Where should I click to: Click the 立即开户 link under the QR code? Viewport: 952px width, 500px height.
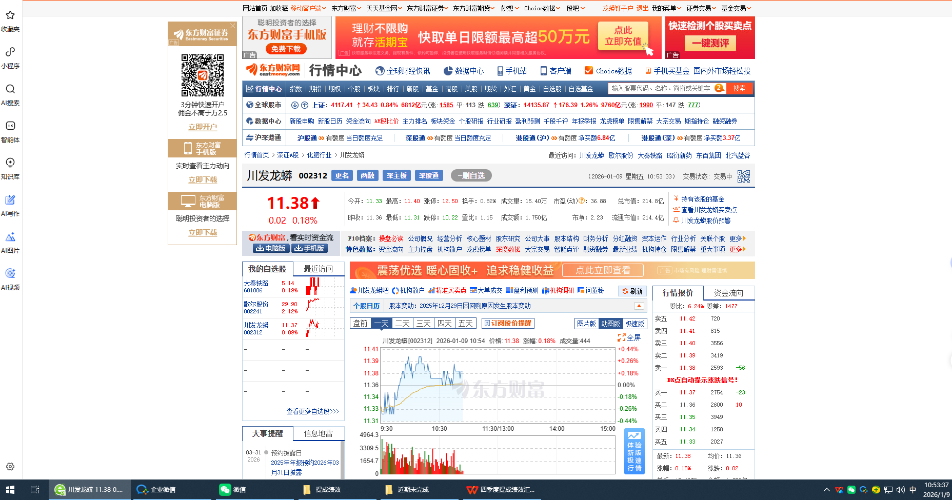point(203,127)
